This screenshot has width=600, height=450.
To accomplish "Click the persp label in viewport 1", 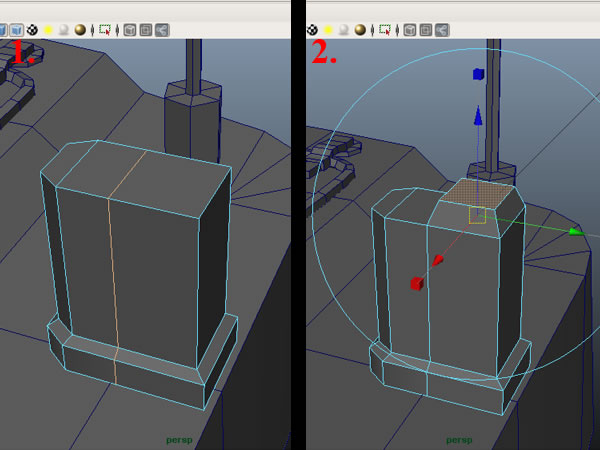I will 179,440.
